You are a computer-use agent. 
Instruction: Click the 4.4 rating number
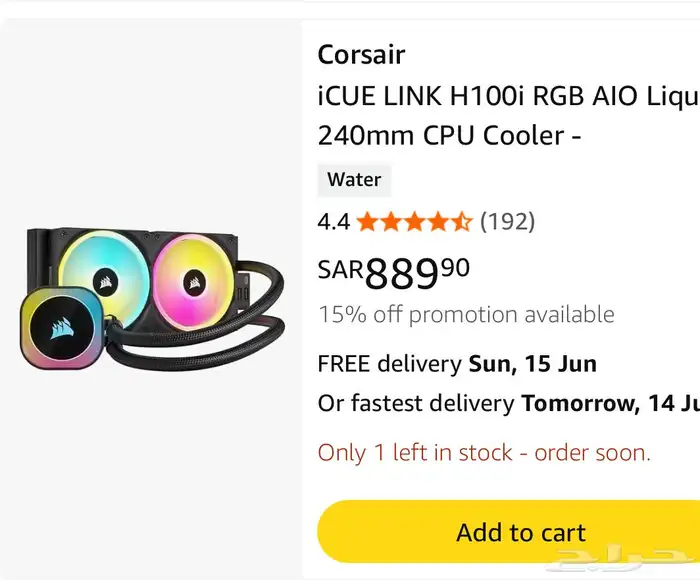pyautogui.click(x=333, y=221)
